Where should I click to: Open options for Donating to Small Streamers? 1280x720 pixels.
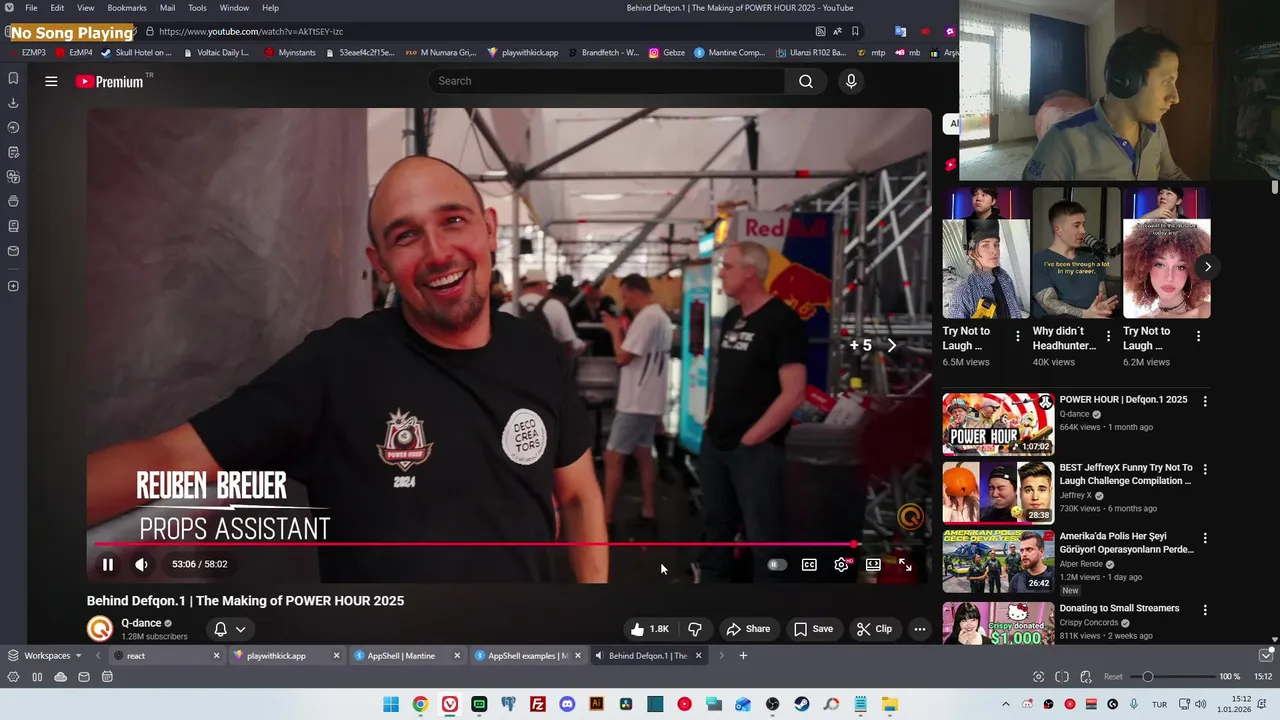(x=1204, y=610)
